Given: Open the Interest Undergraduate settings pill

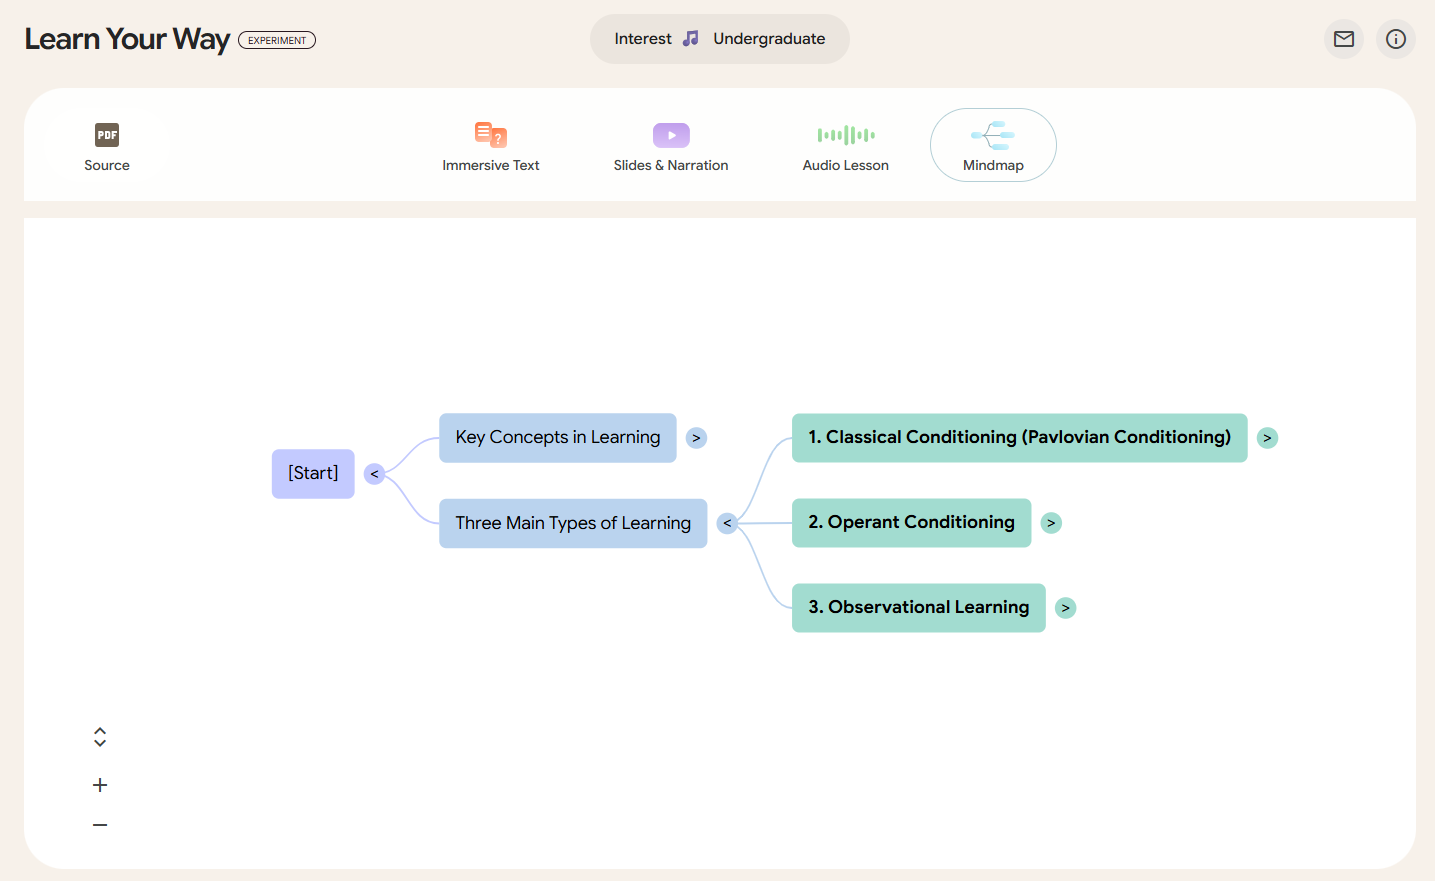Looking at the screenshot, I should pyautogui.click(x=719, y=38).
